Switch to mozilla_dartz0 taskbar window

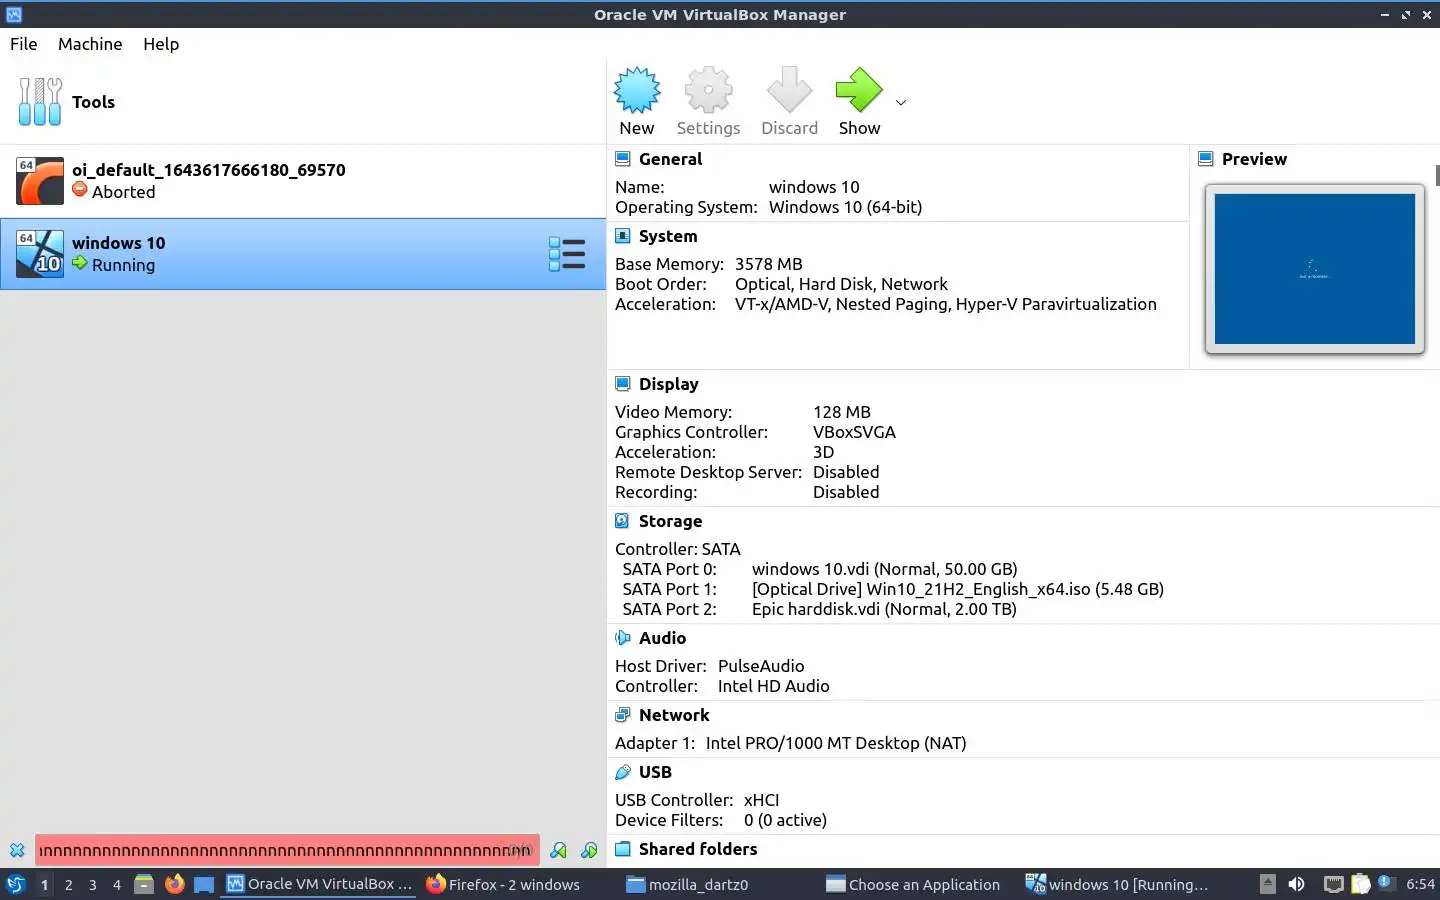click(688, 884)
